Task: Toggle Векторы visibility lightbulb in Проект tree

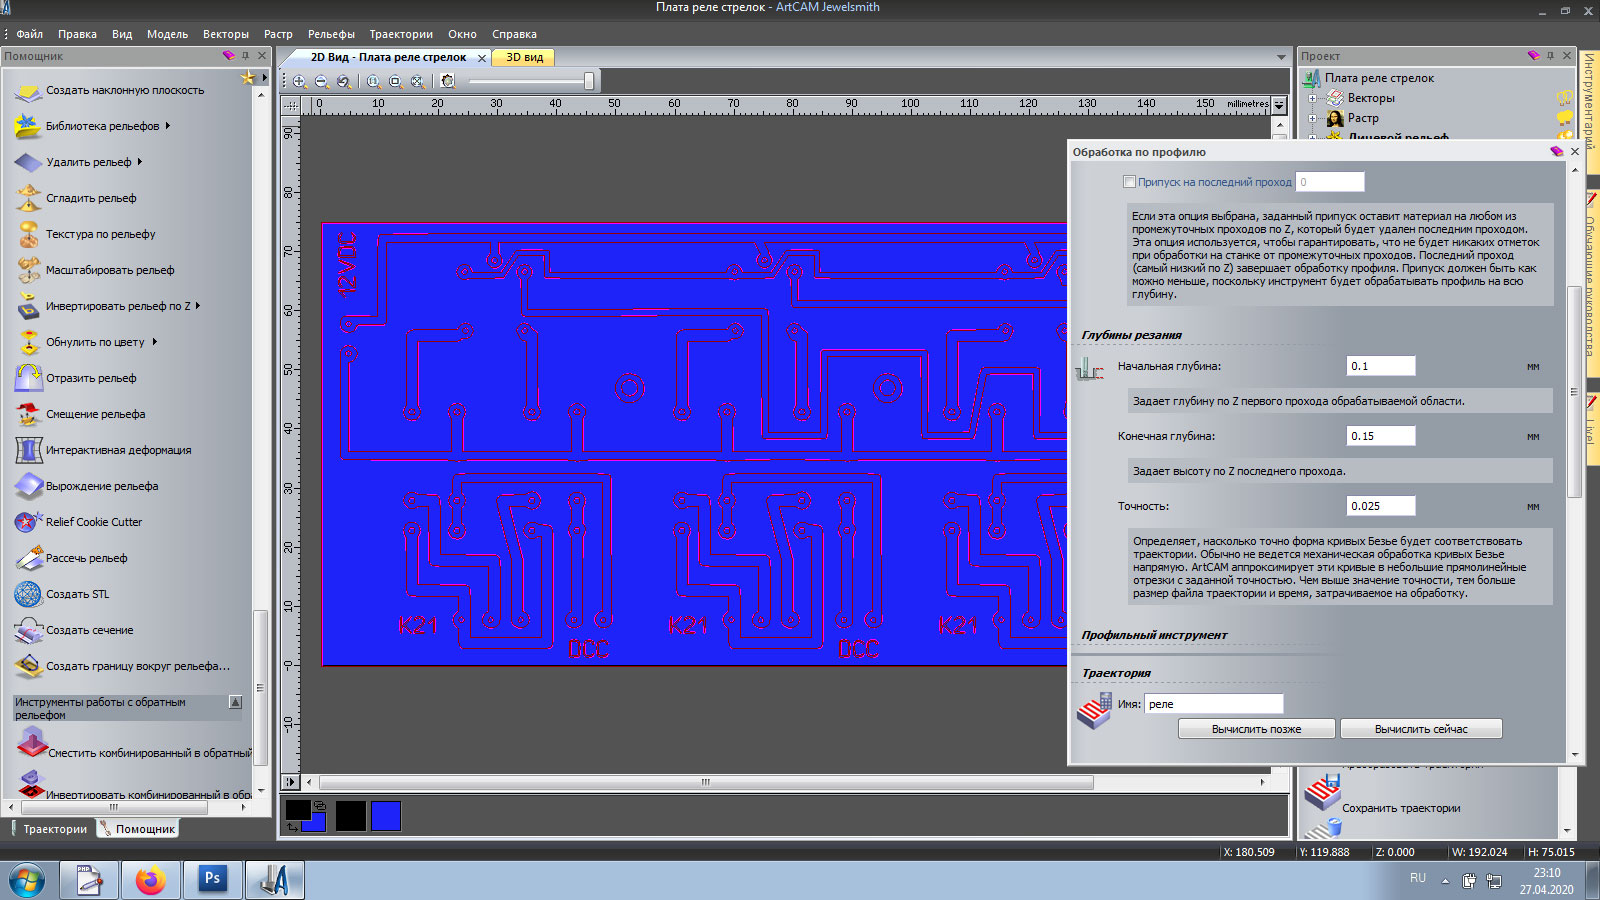Action: (x=1565, y=98)
